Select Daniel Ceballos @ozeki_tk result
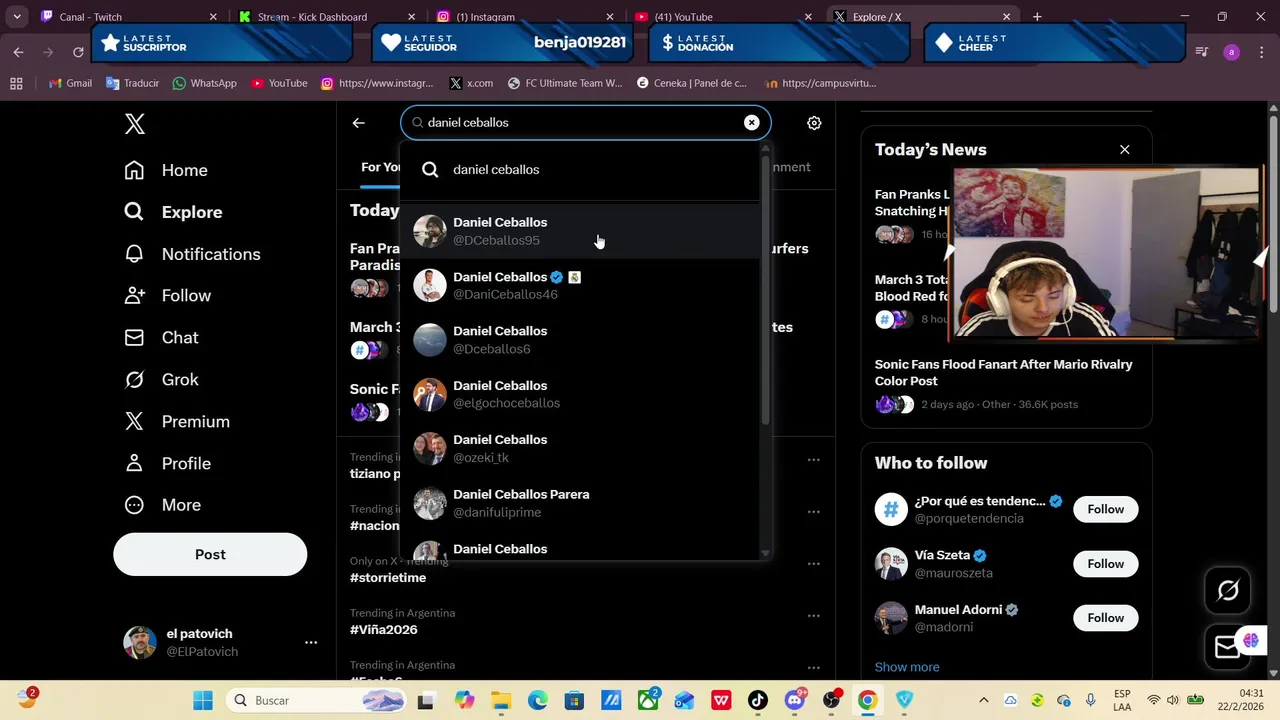 [580, 448]
